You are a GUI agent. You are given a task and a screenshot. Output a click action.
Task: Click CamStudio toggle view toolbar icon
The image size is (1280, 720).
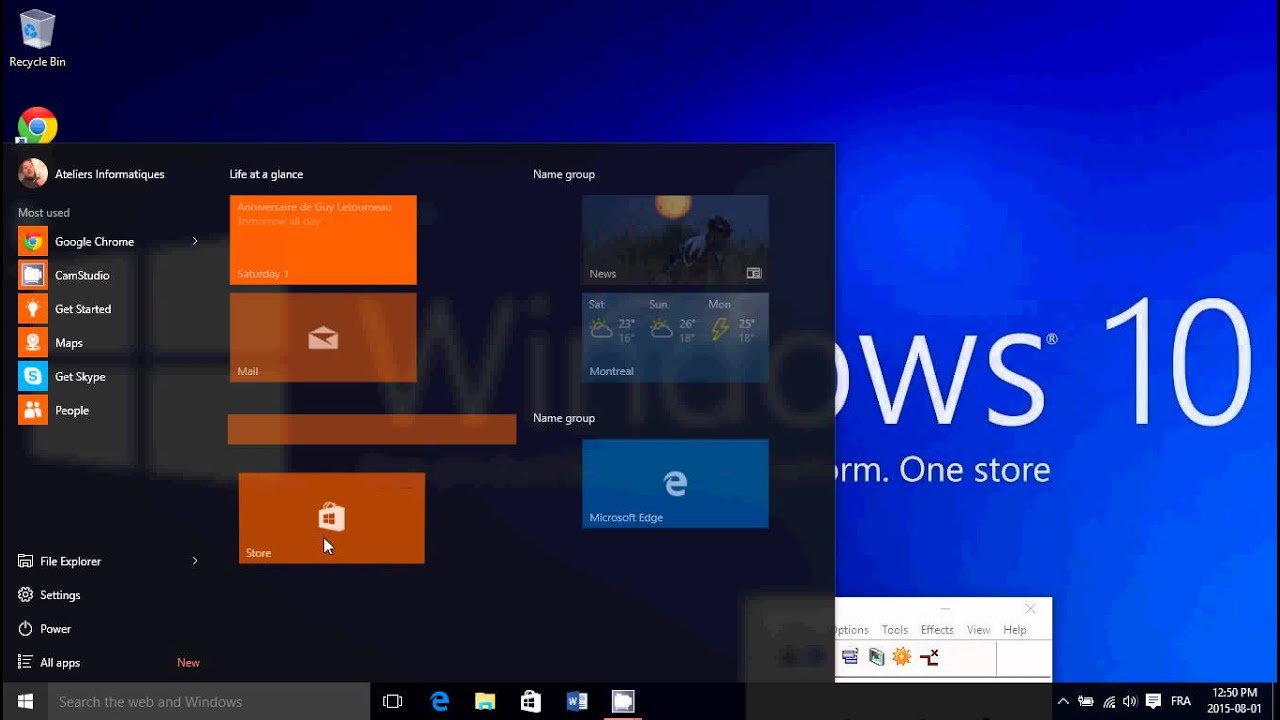point(850,657)
